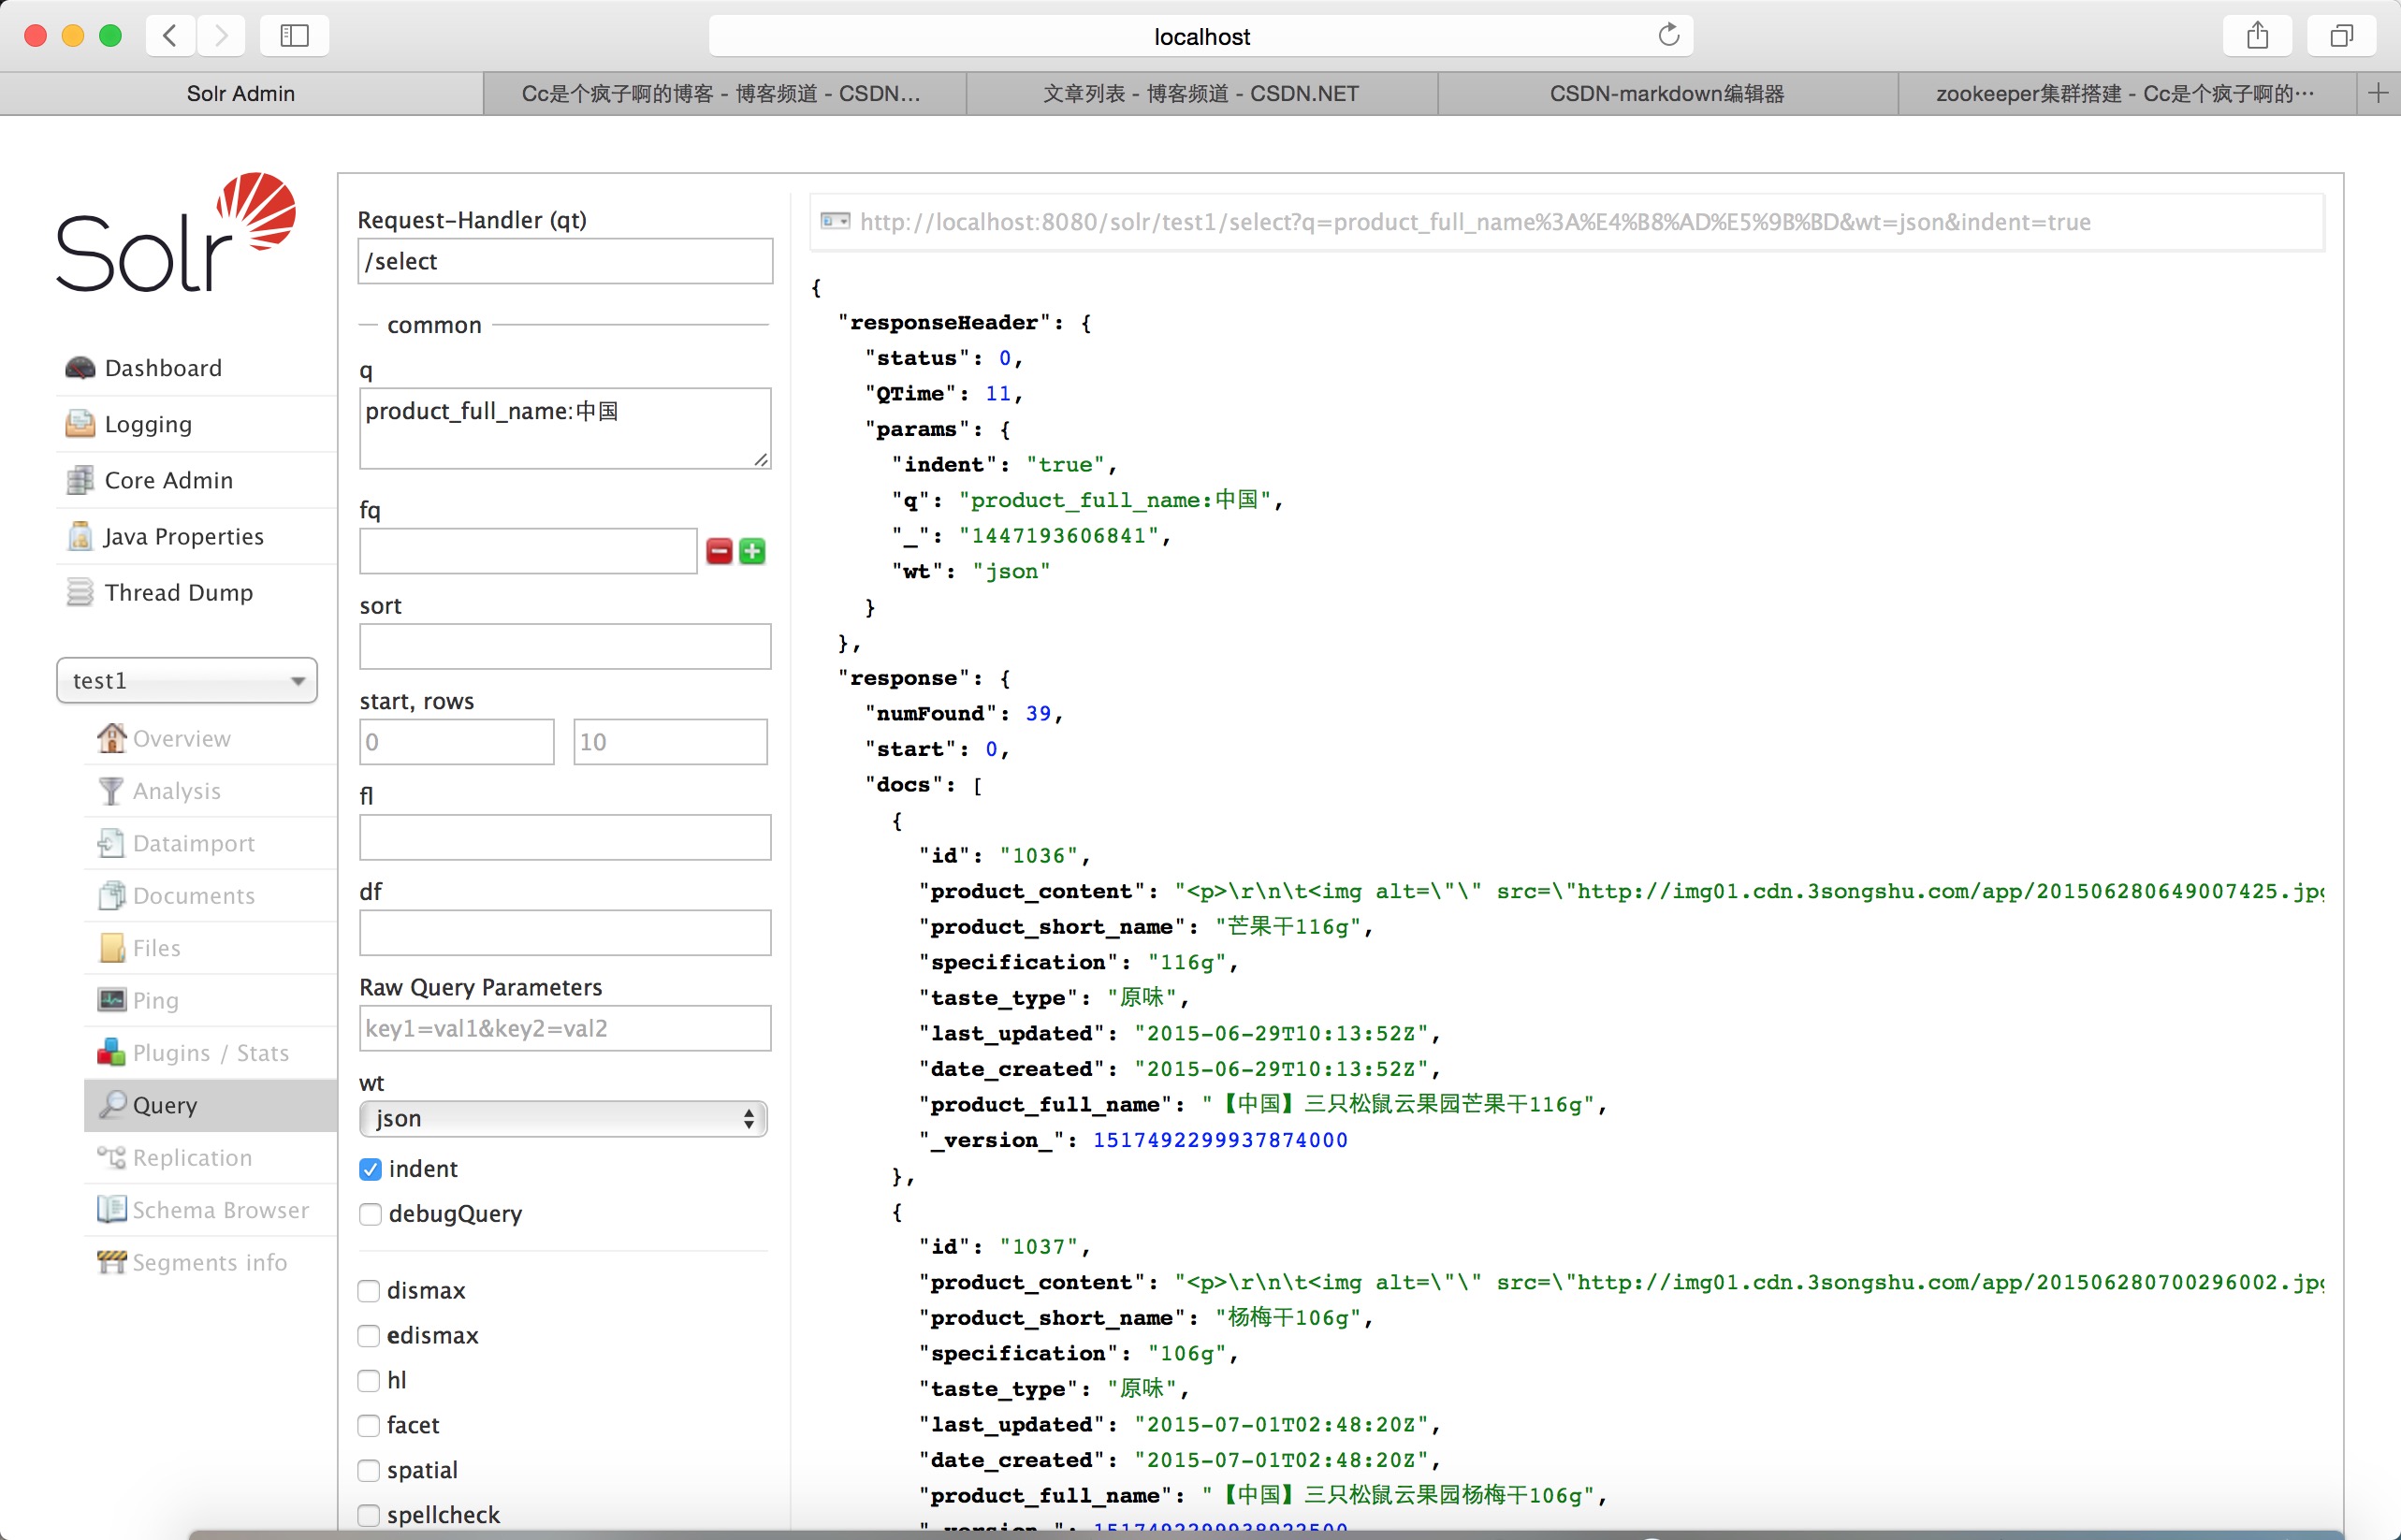Open the request URL link
Viewport: 2401px width, 1540px height.
click(x=1475, y=222)
